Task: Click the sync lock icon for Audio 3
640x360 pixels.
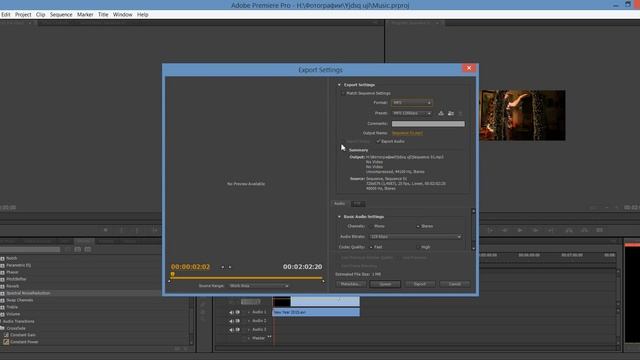Action: click(238, 329)
